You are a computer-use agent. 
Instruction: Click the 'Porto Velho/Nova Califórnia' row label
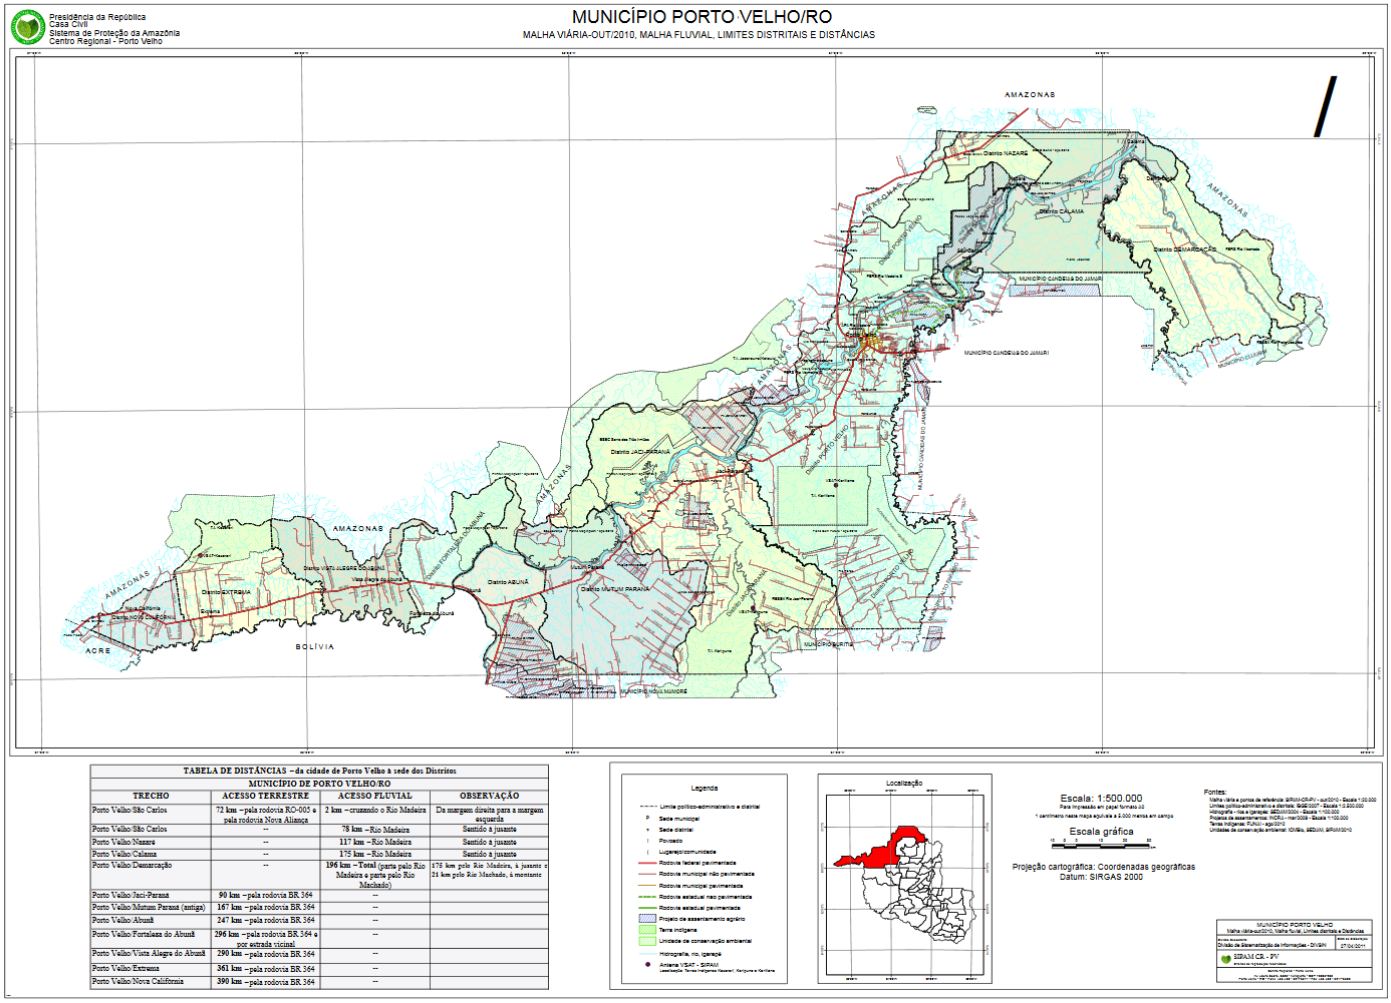[138, 981]
